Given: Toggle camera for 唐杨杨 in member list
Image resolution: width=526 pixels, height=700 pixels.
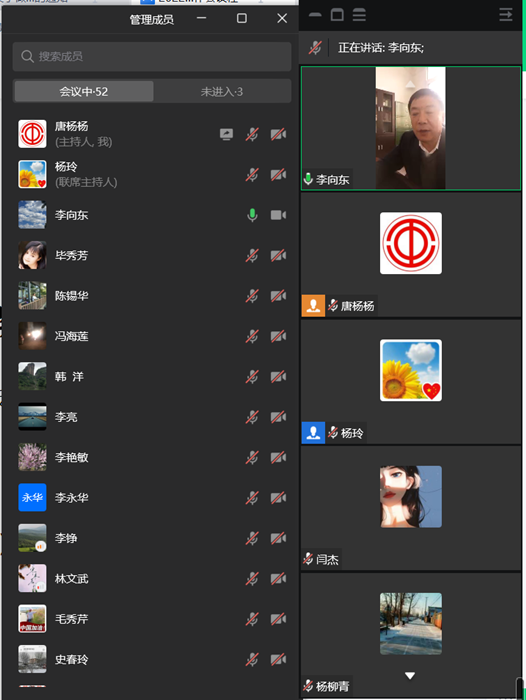Looking at the screenshot, I should pyautogui.click(x=278, y=134).
